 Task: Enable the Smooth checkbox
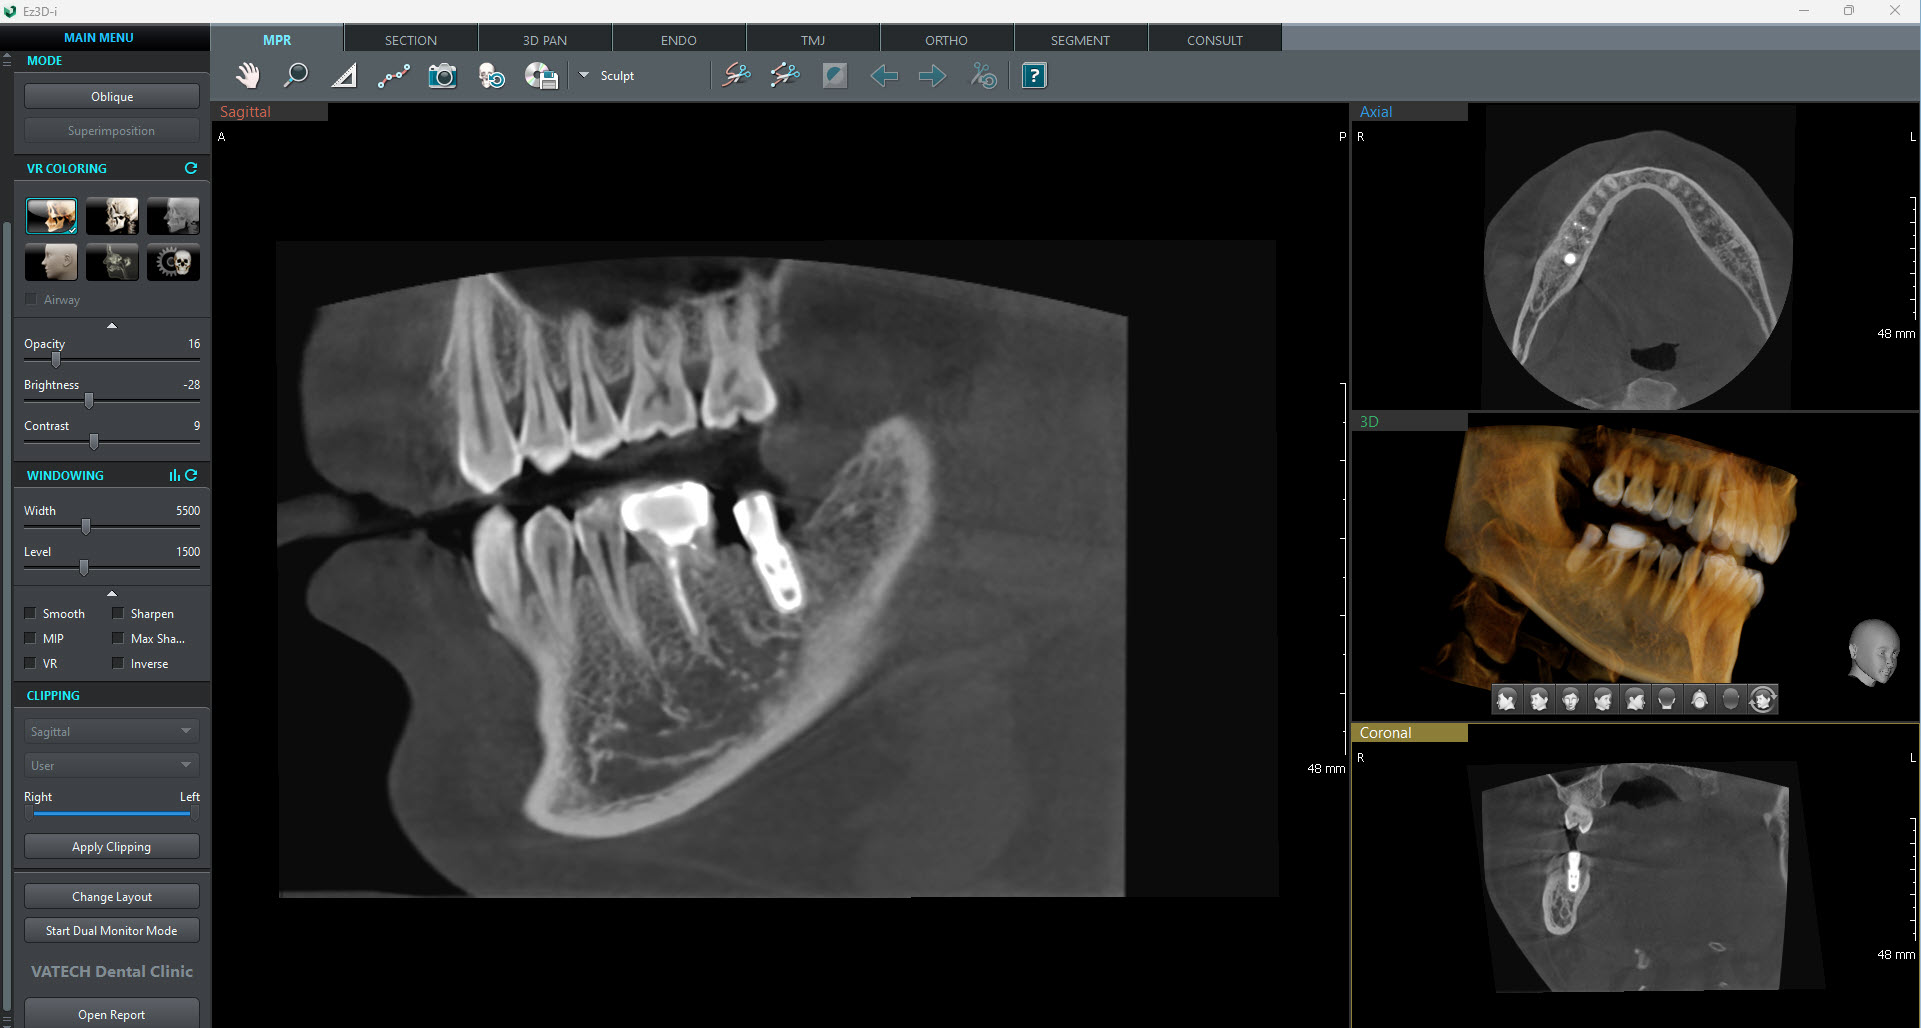(31, 613)
